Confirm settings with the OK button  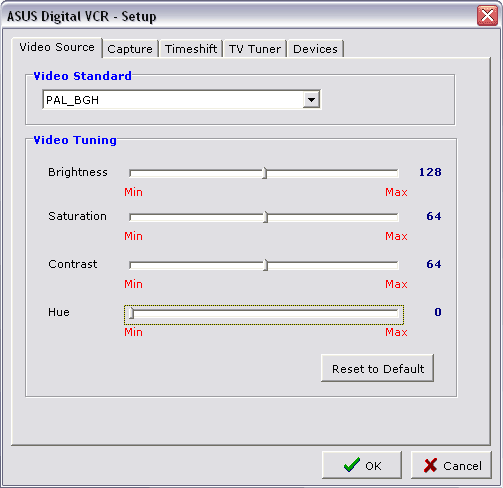362,465
